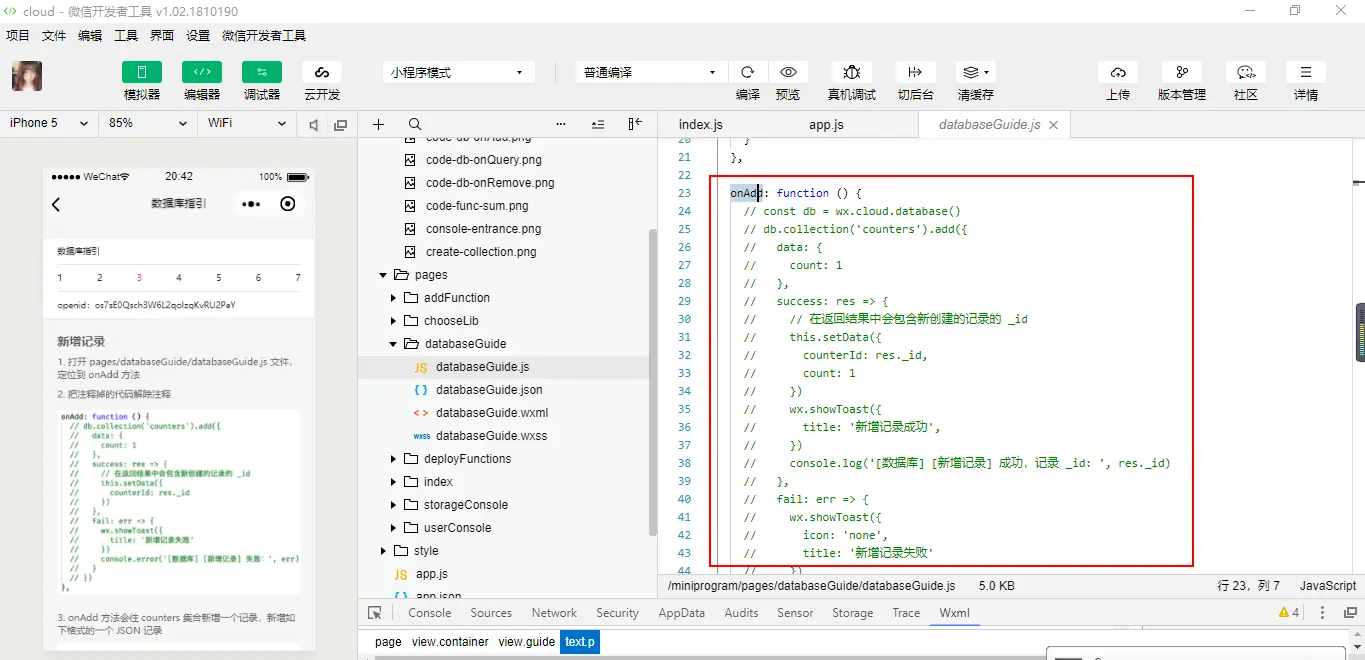Switch to the app.js editor tab
This screenshot has height=660, width=1365.
826,124
